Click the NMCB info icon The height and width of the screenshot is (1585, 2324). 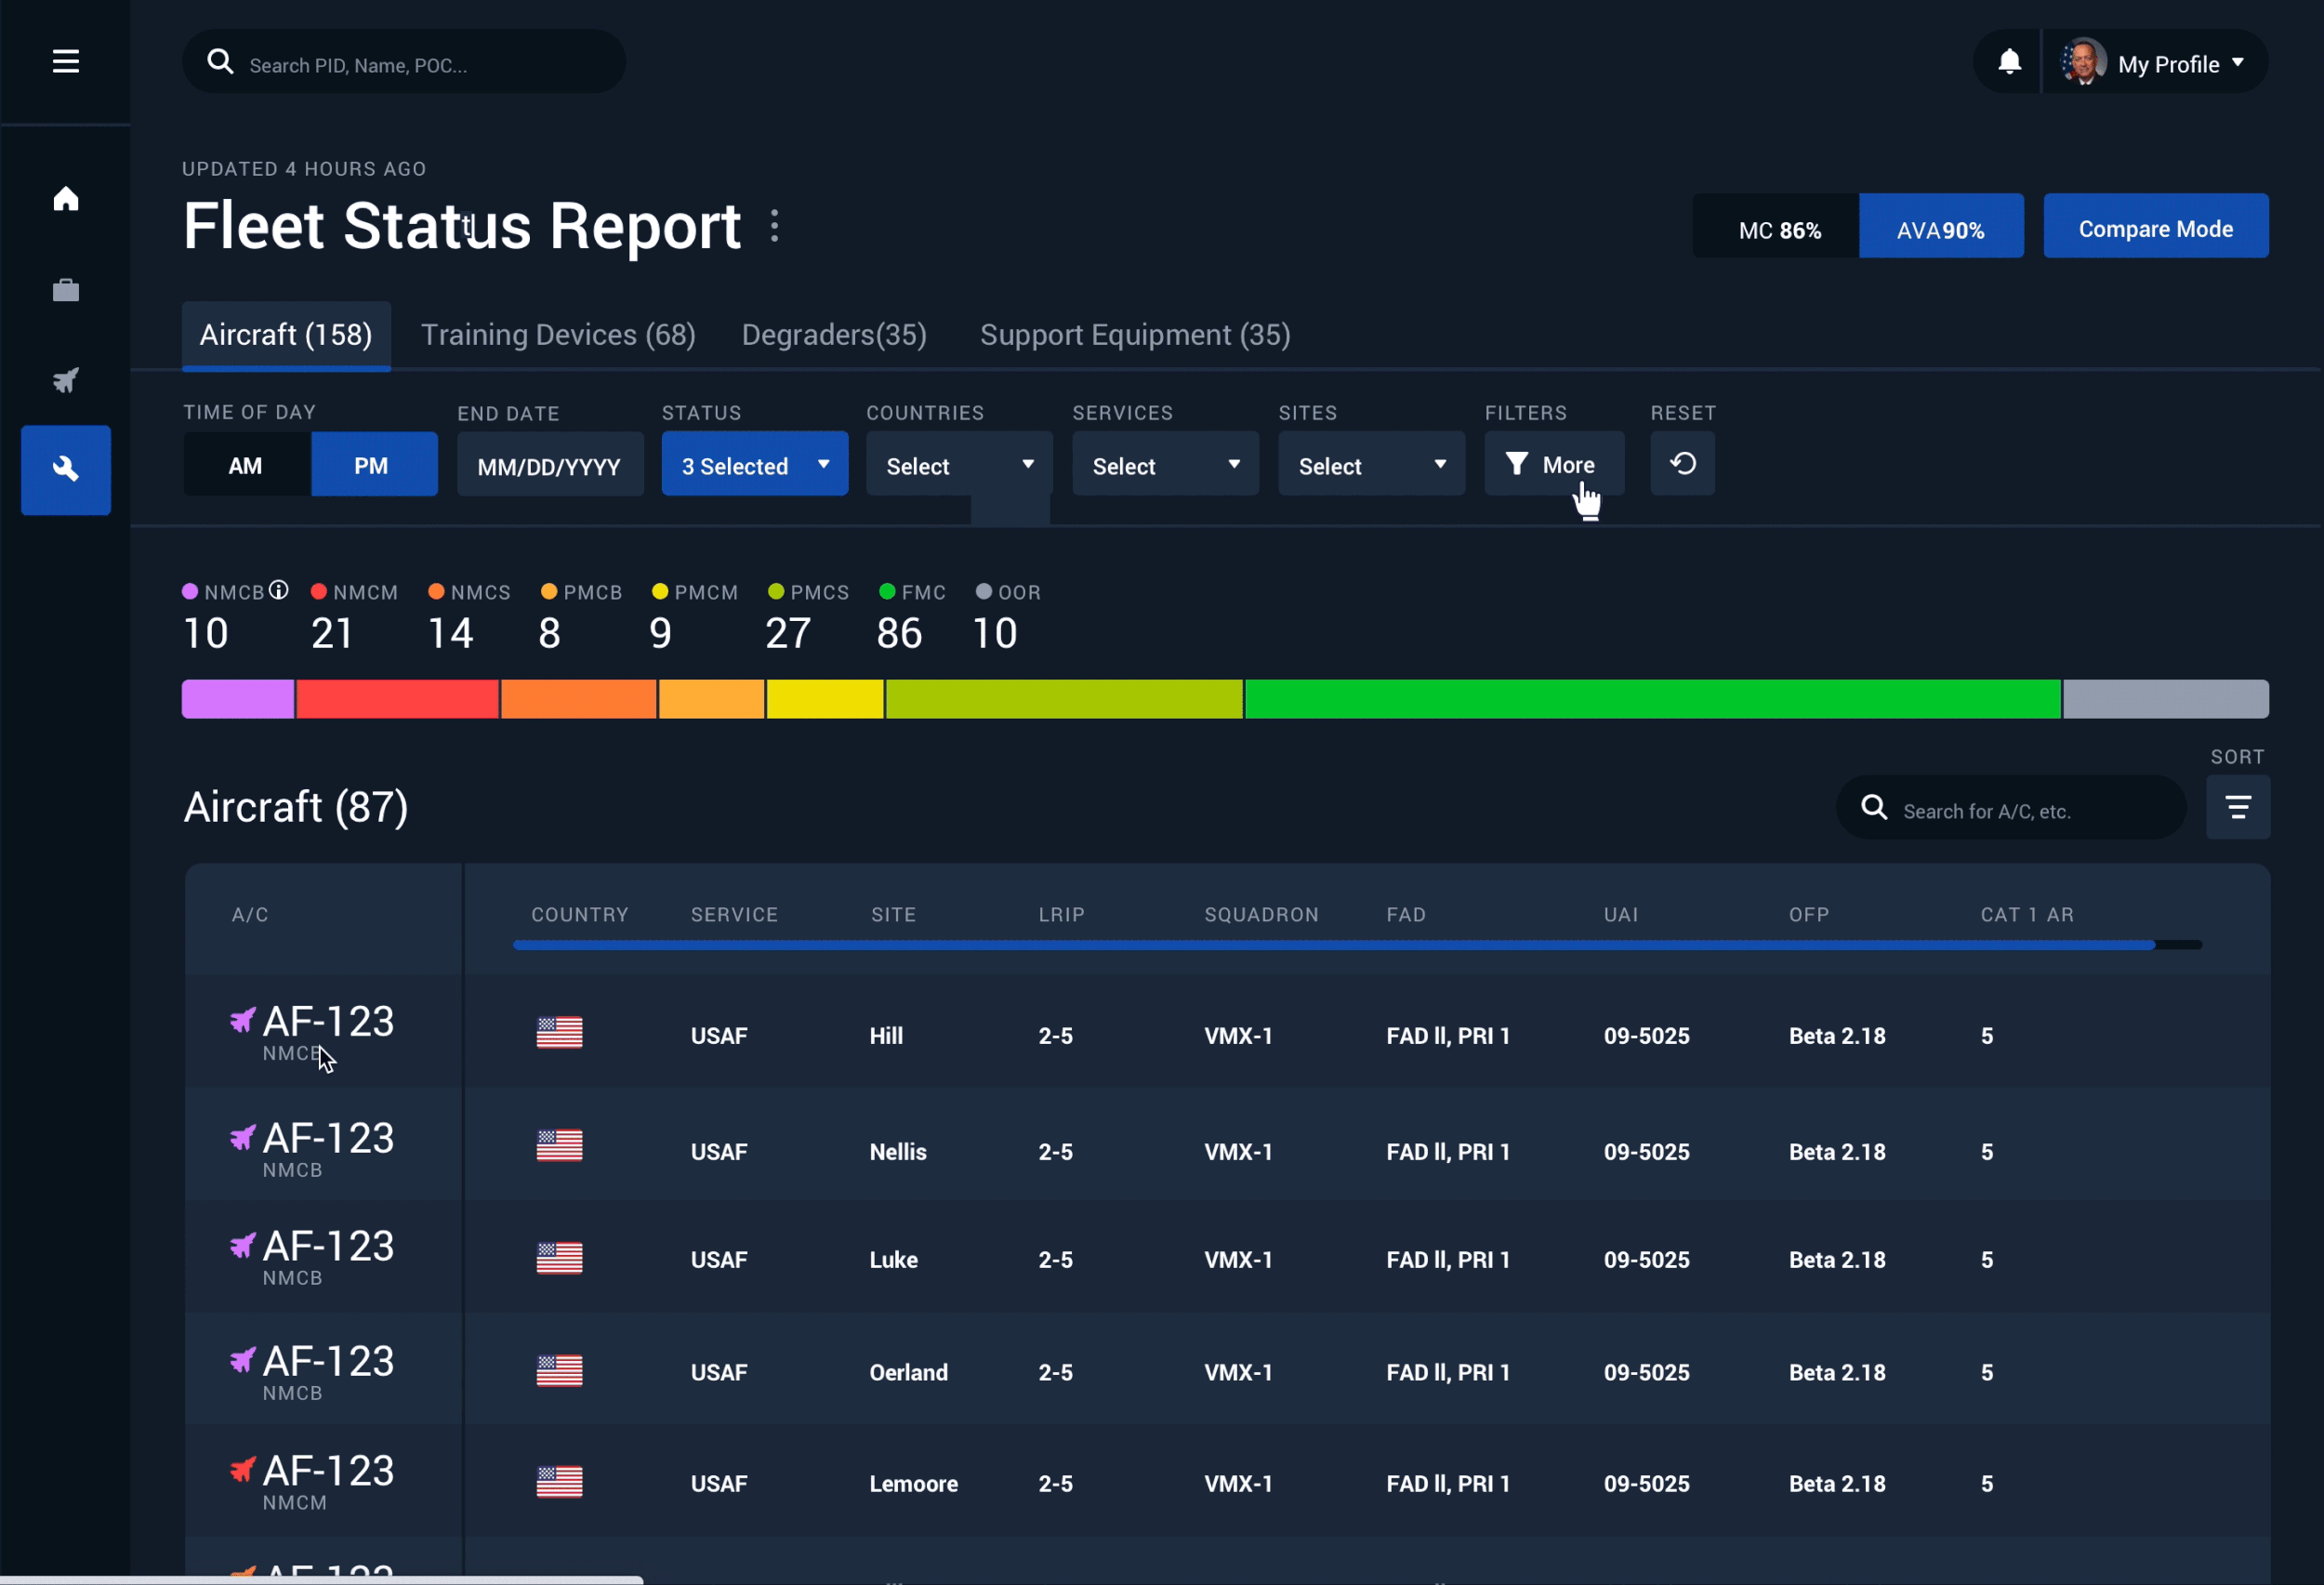tap(279, 591)
